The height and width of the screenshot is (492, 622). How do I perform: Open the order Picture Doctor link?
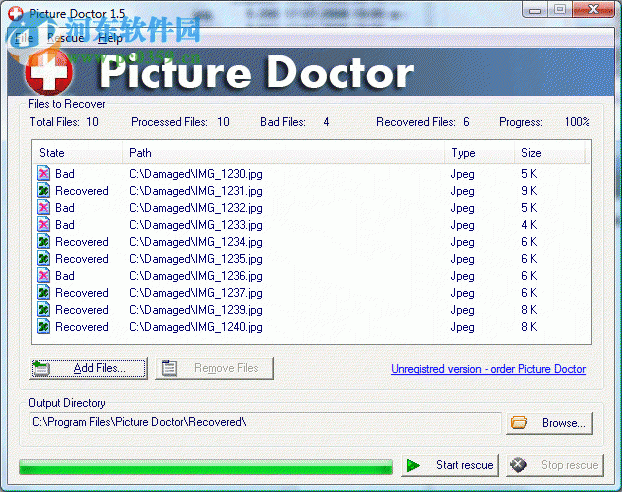click(488, 369)
